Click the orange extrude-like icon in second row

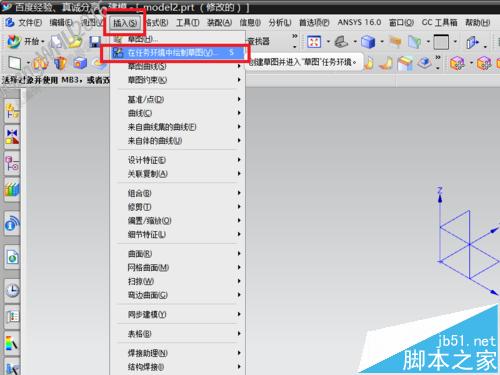pos(40,63)
